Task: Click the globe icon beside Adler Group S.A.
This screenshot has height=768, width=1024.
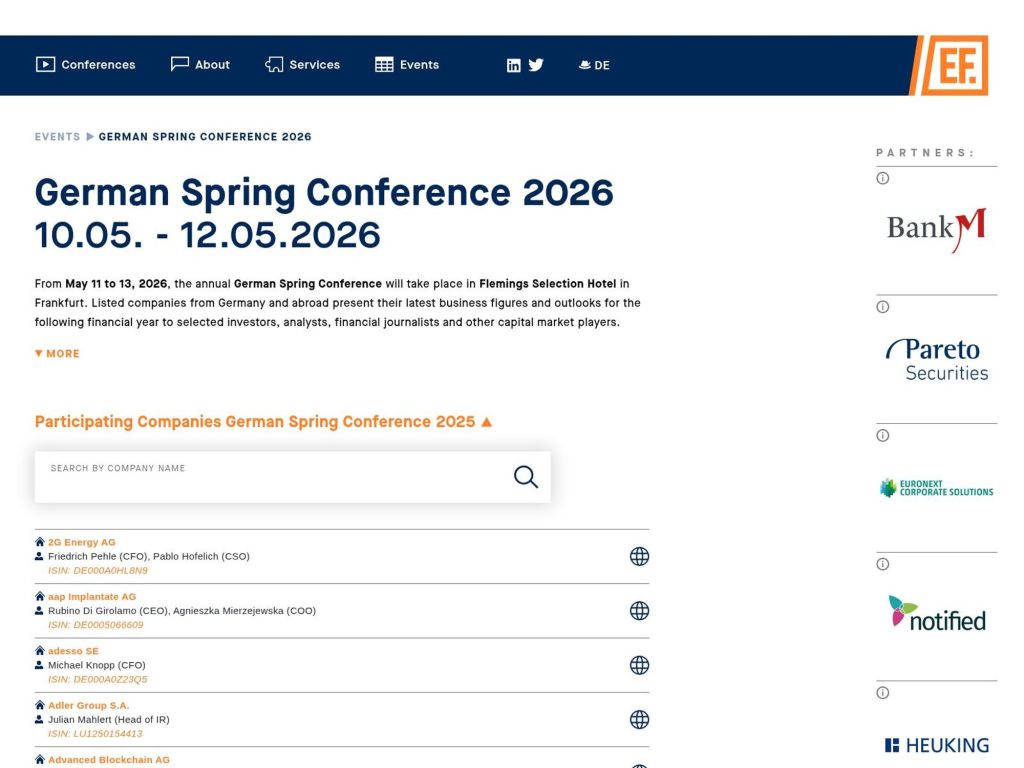Action: tap(639, 719)
